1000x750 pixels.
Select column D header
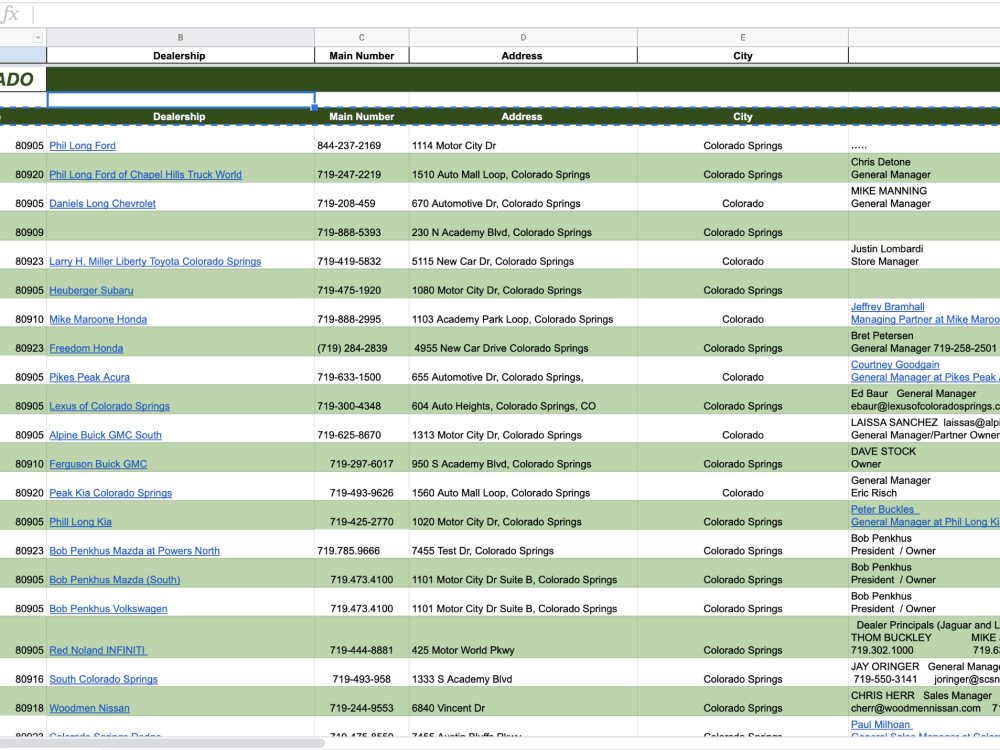coord(523,38)
